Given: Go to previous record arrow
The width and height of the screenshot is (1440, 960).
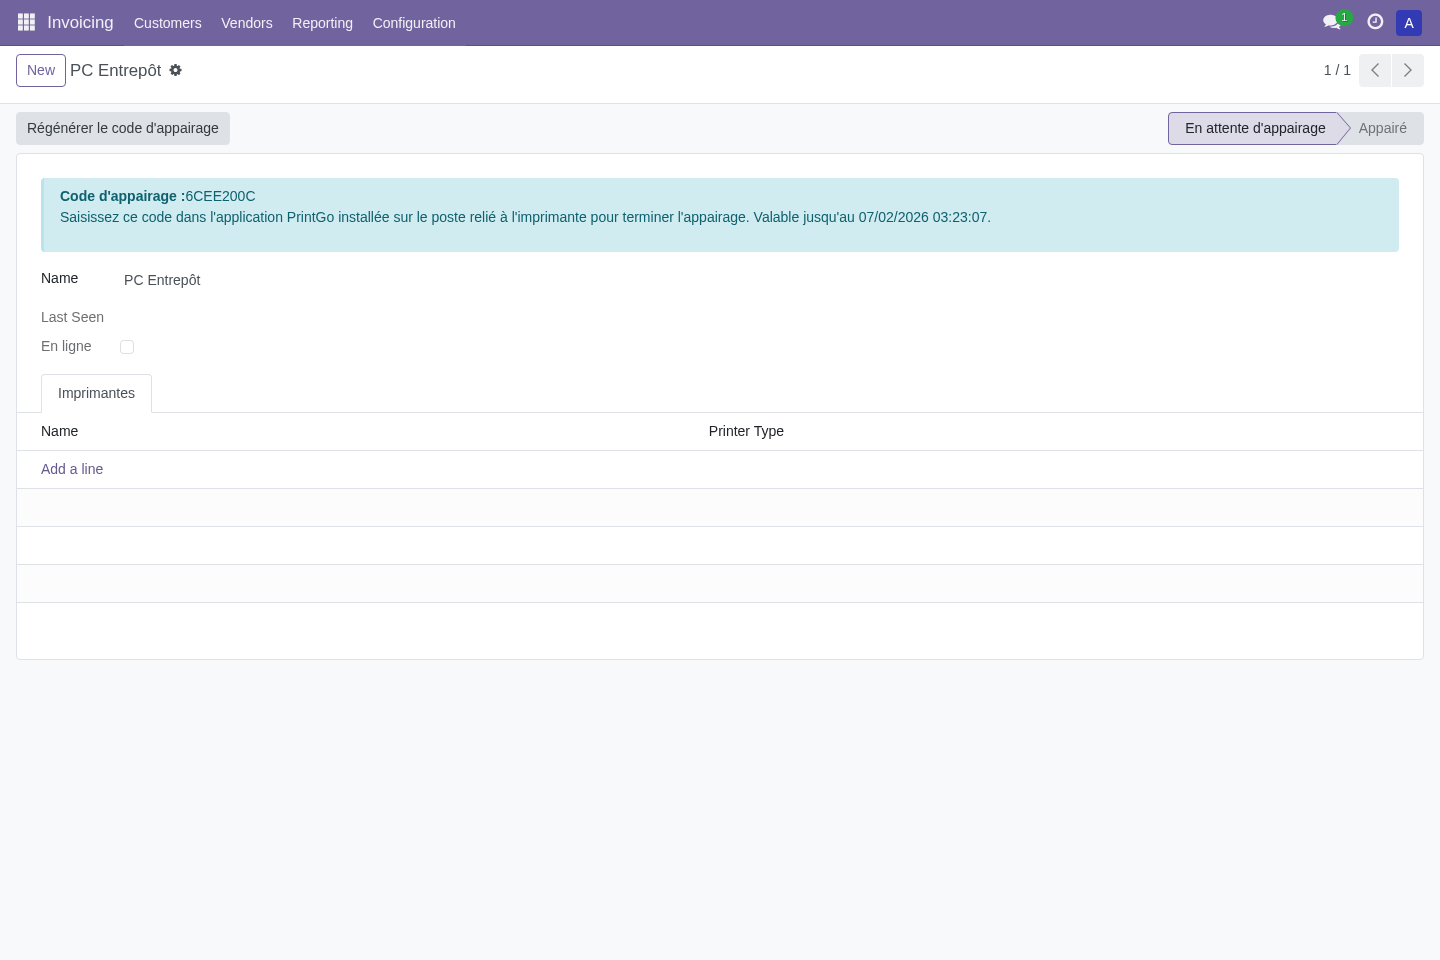Looking at the screenshot, I should [x=1375, y=70].
